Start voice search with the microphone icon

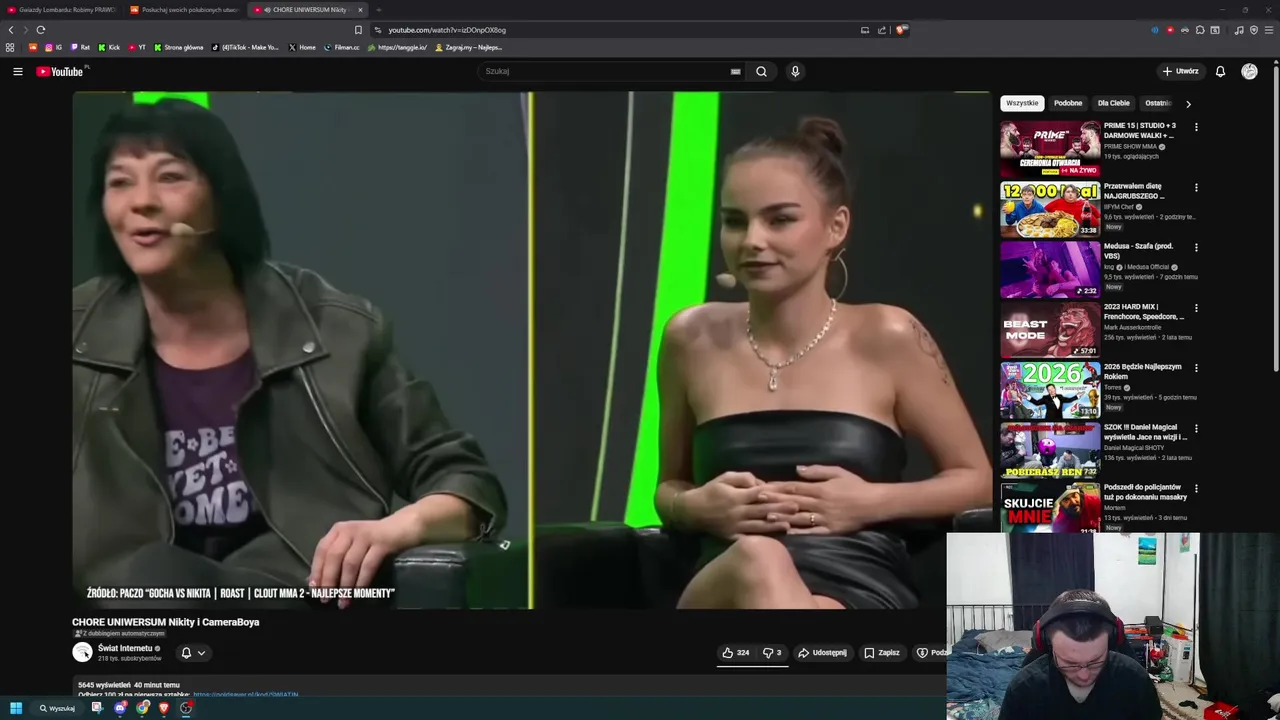click(795, 71)
